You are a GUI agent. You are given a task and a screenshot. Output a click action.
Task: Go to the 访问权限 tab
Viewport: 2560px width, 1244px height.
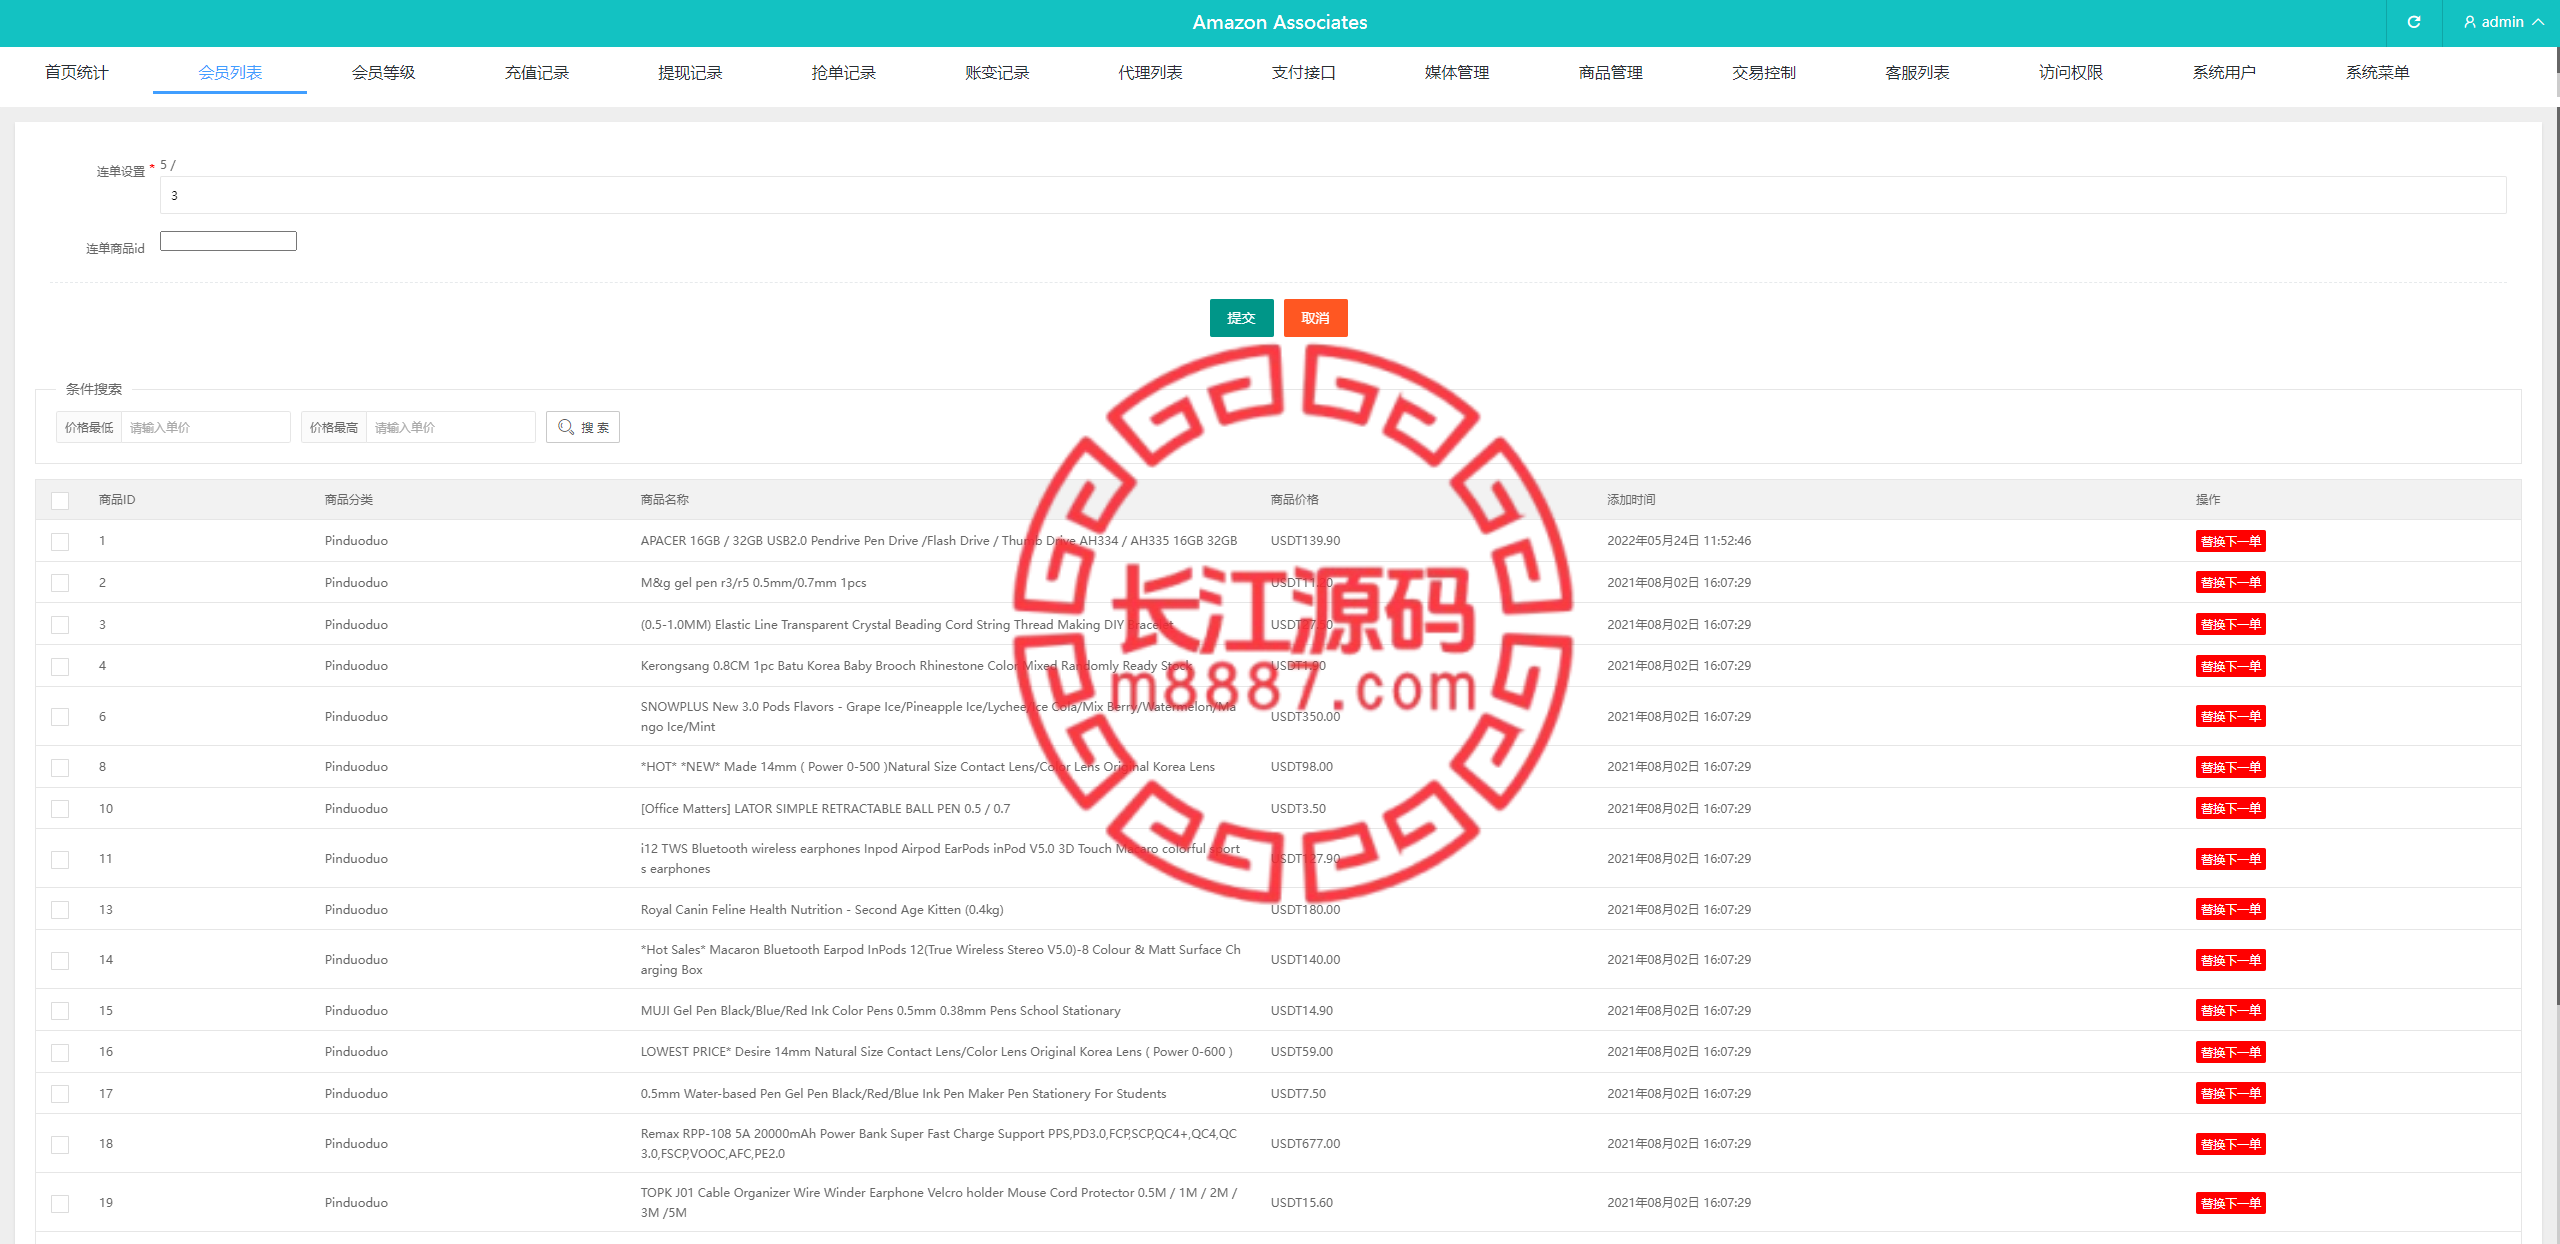[x=2070, y=72]
